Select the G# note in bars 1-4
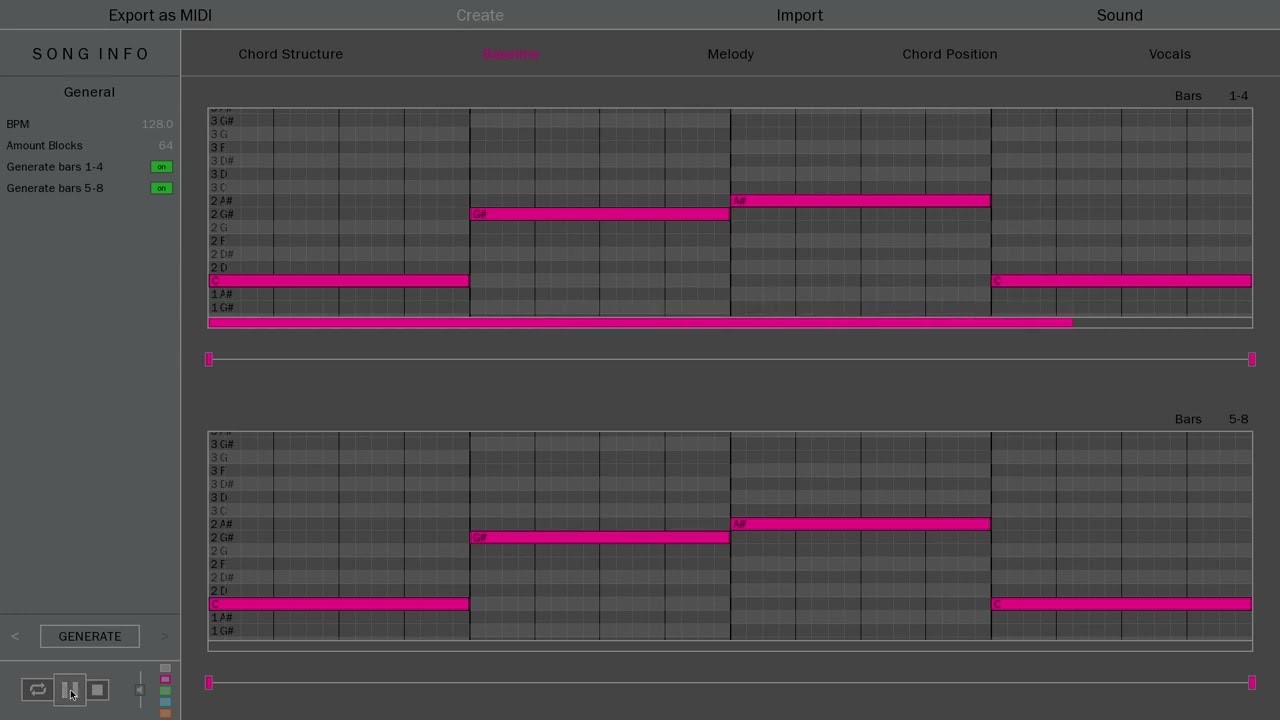The height and width of the screenshot is (720, 1280). click(600, 214)
